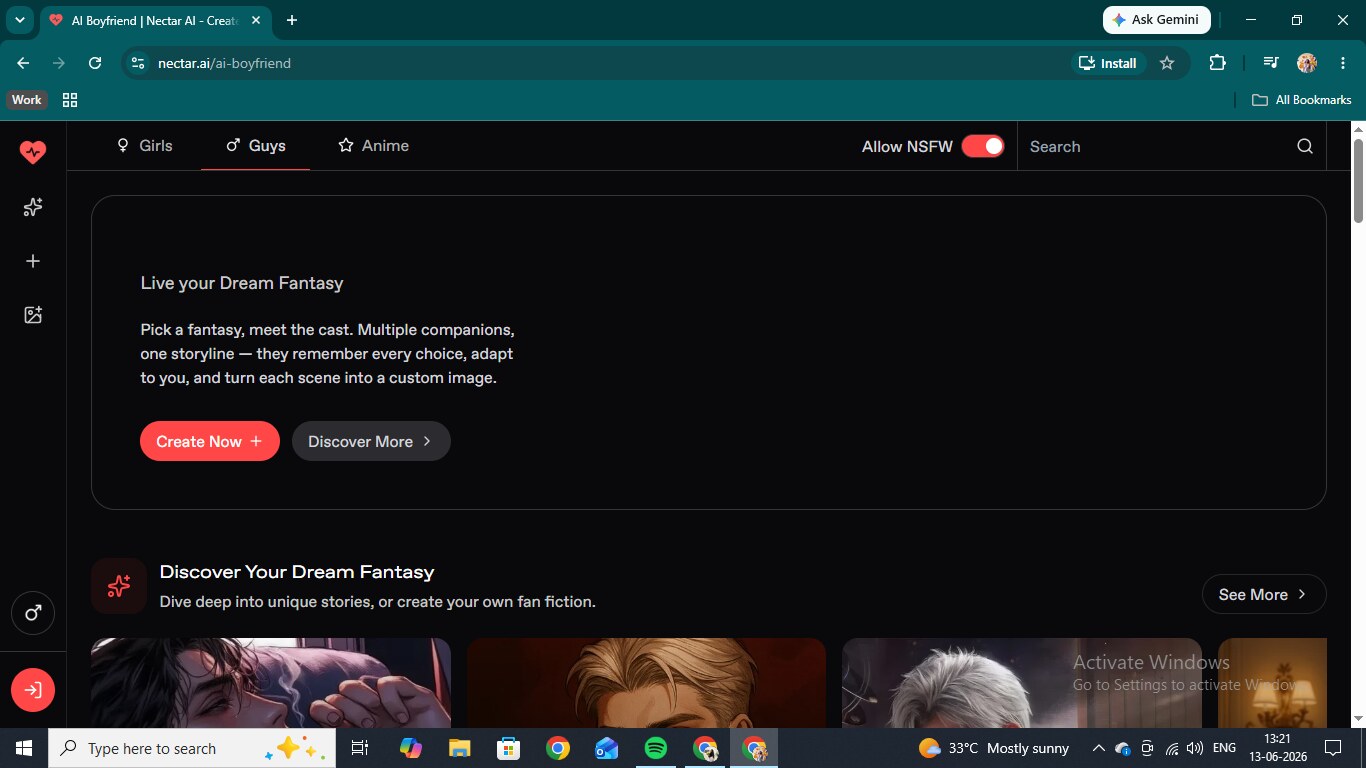Click the Nectar heart logo in sidebar
Image resolution: width=1366 pixels, height=768 pixels.
coord(33,152)
